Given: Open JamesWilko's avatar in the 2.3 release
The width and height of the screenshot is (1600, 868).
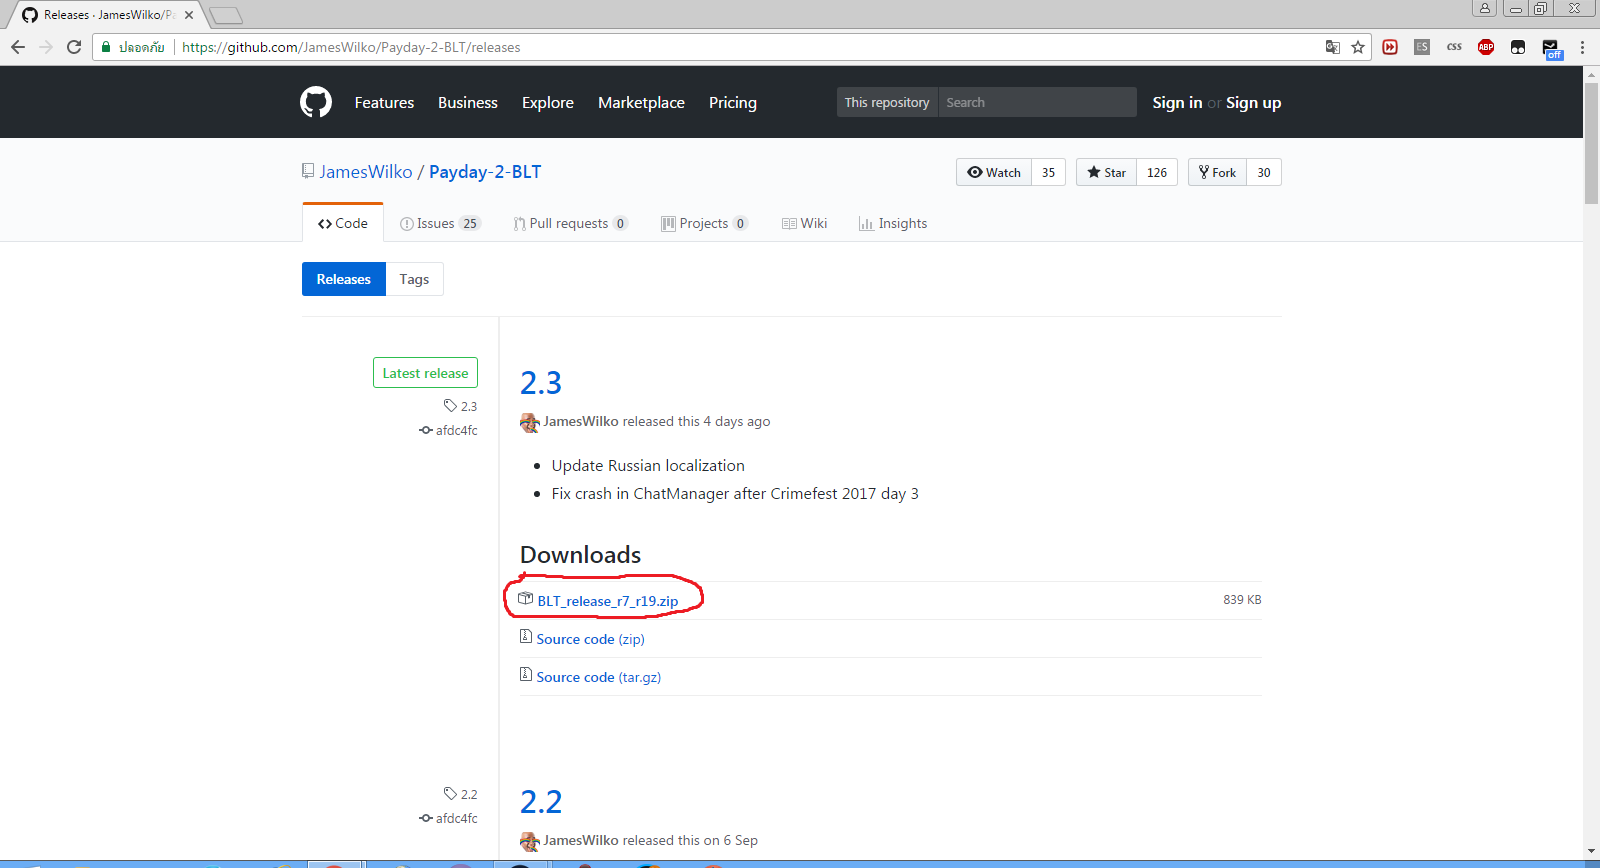Looking at the screenshot, I should [530, 422].
